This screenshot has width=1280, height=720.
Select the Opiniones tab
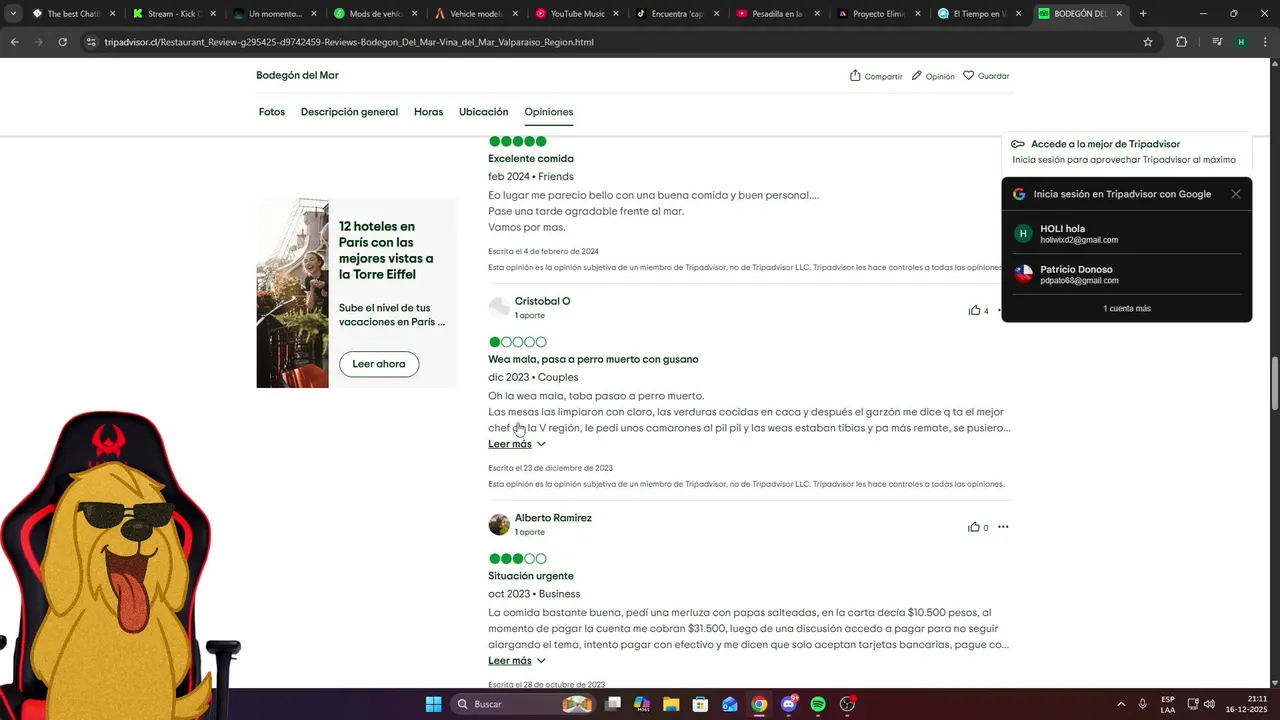point(549,112)
